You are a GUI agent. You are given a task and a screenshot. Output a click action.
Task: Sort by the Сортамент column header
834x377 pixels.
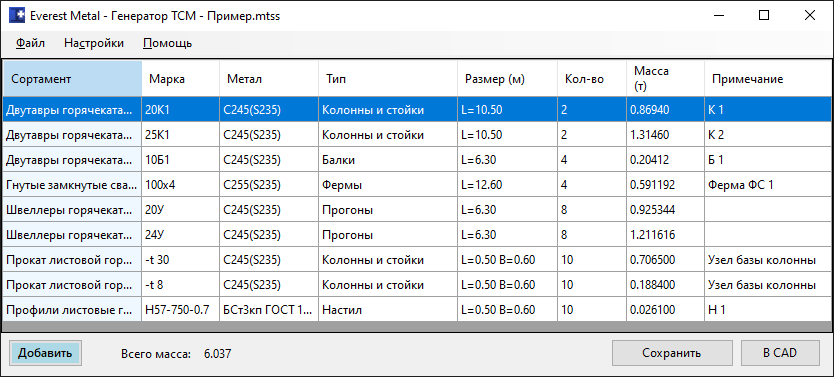click(x=72, y=79)
